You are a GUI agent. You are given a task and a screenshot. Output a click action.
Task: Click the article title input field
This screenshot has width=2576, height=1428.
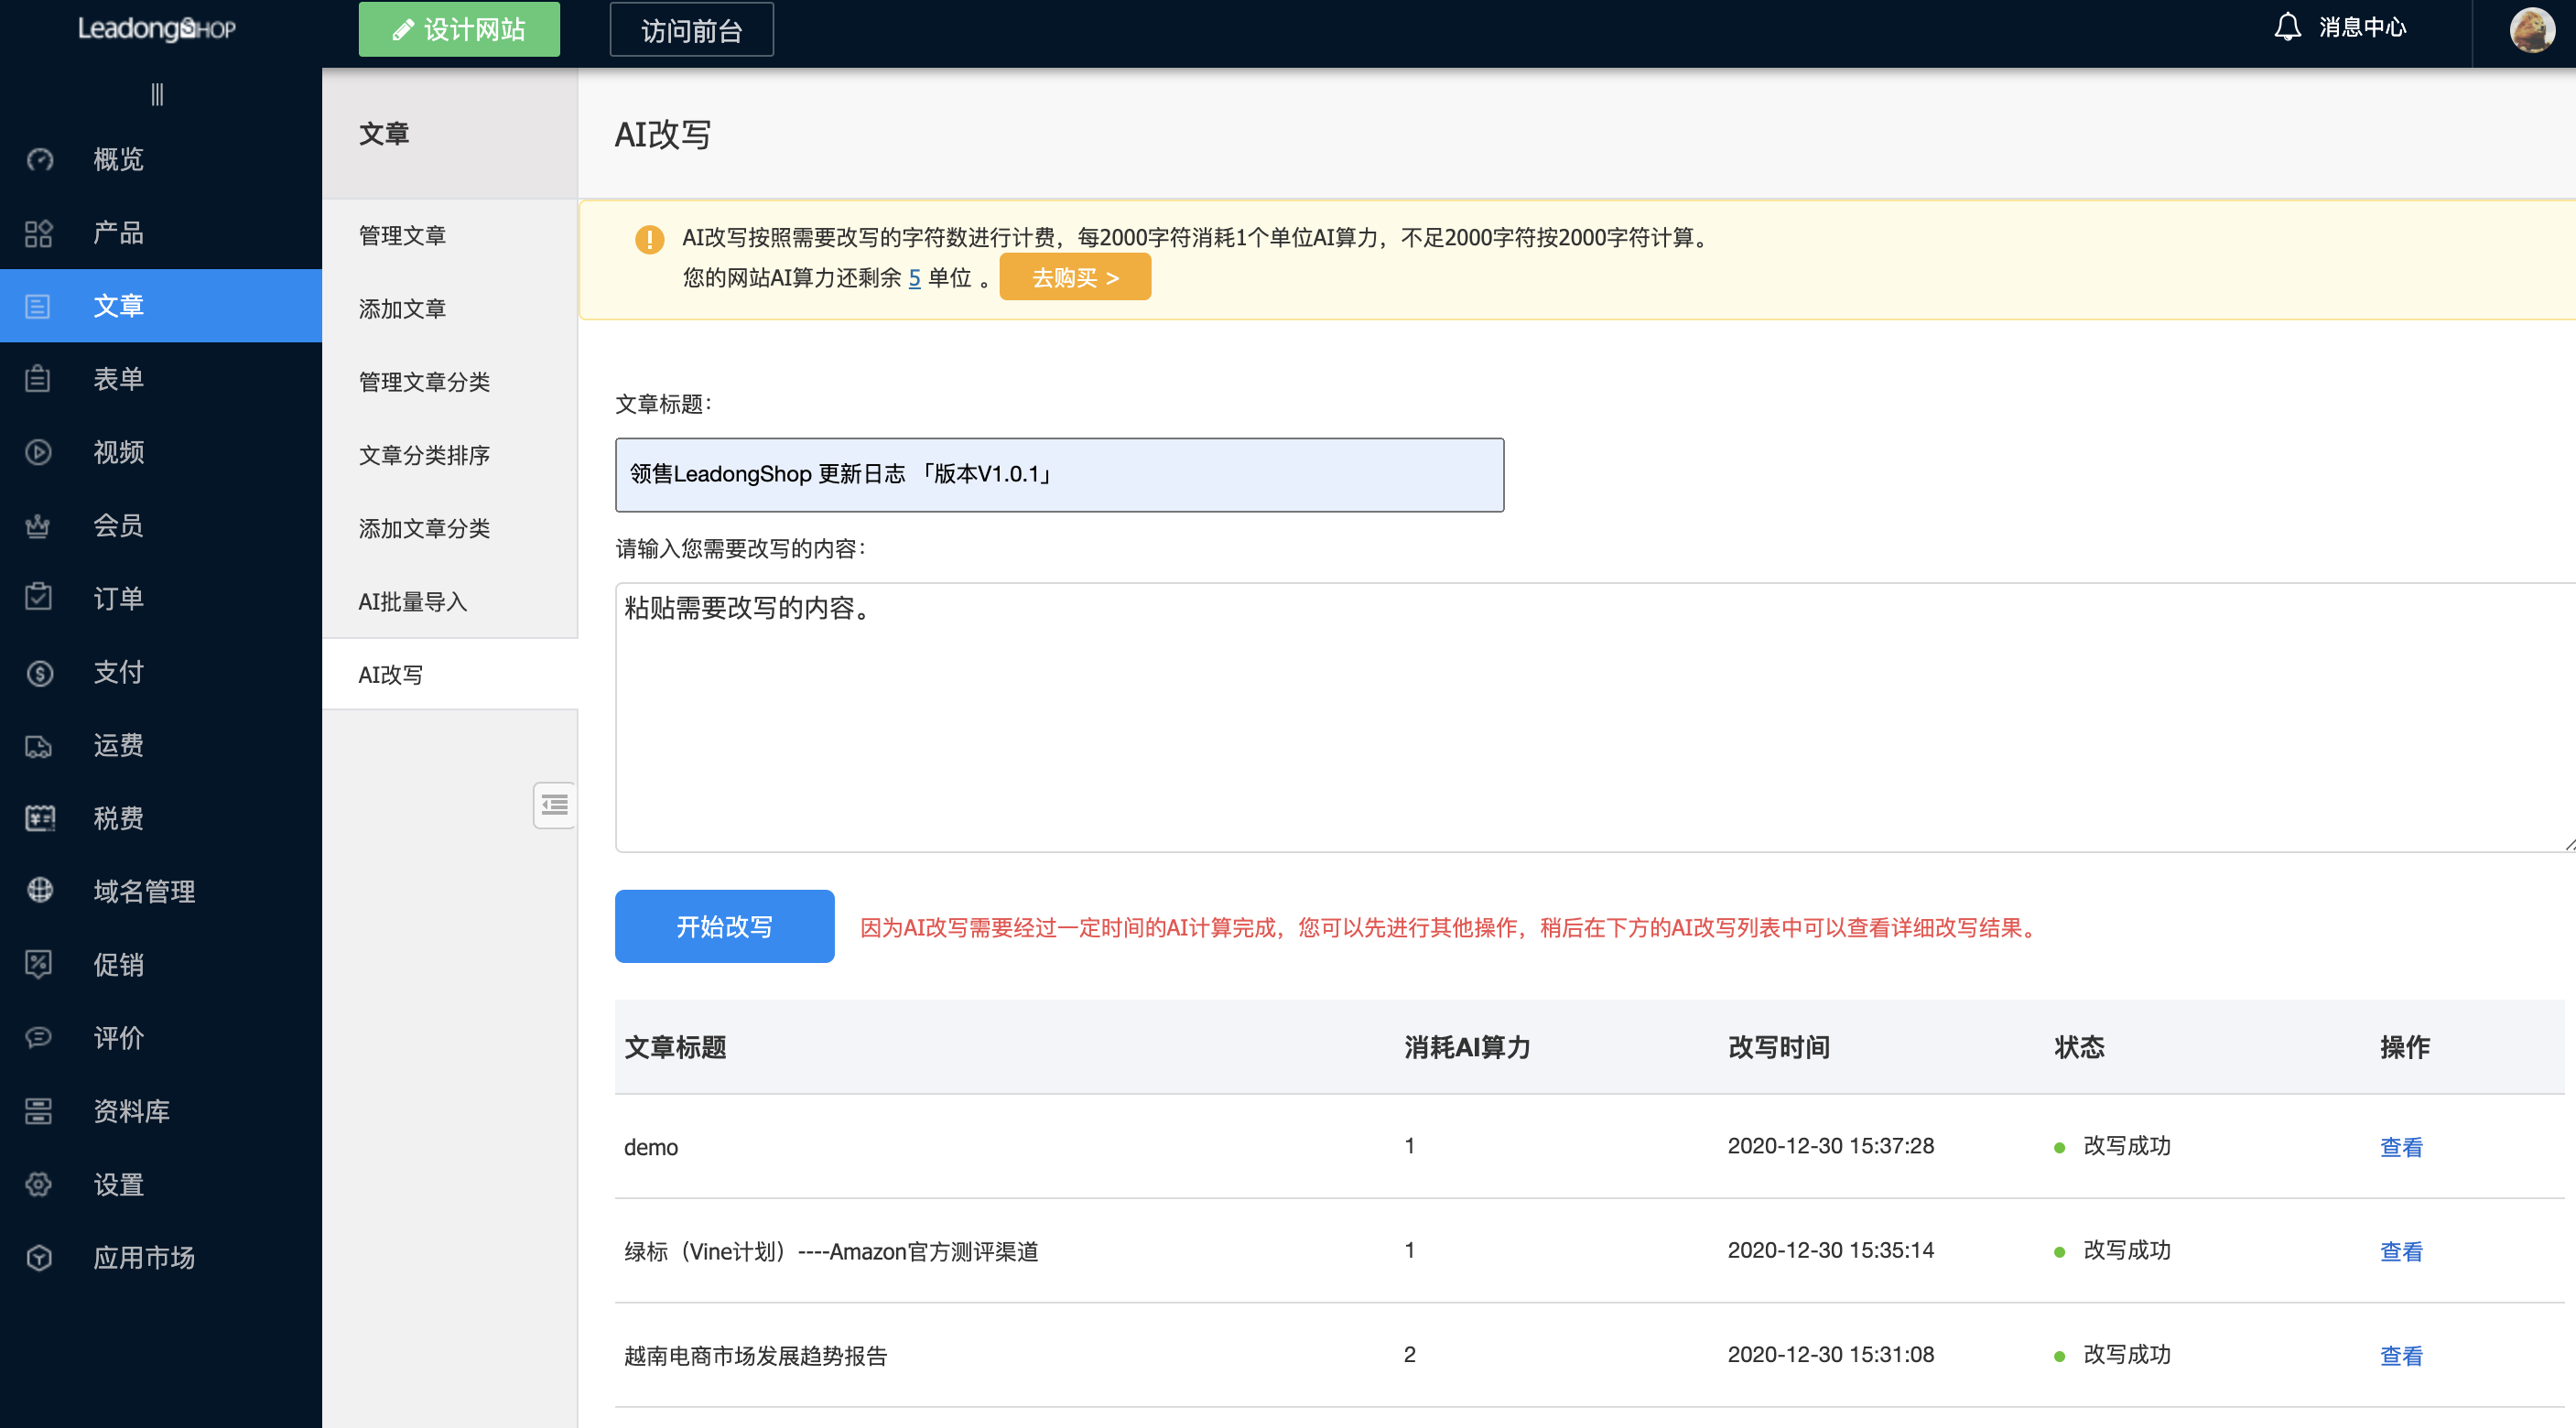pyautogui.click(x=1058, y=475)
